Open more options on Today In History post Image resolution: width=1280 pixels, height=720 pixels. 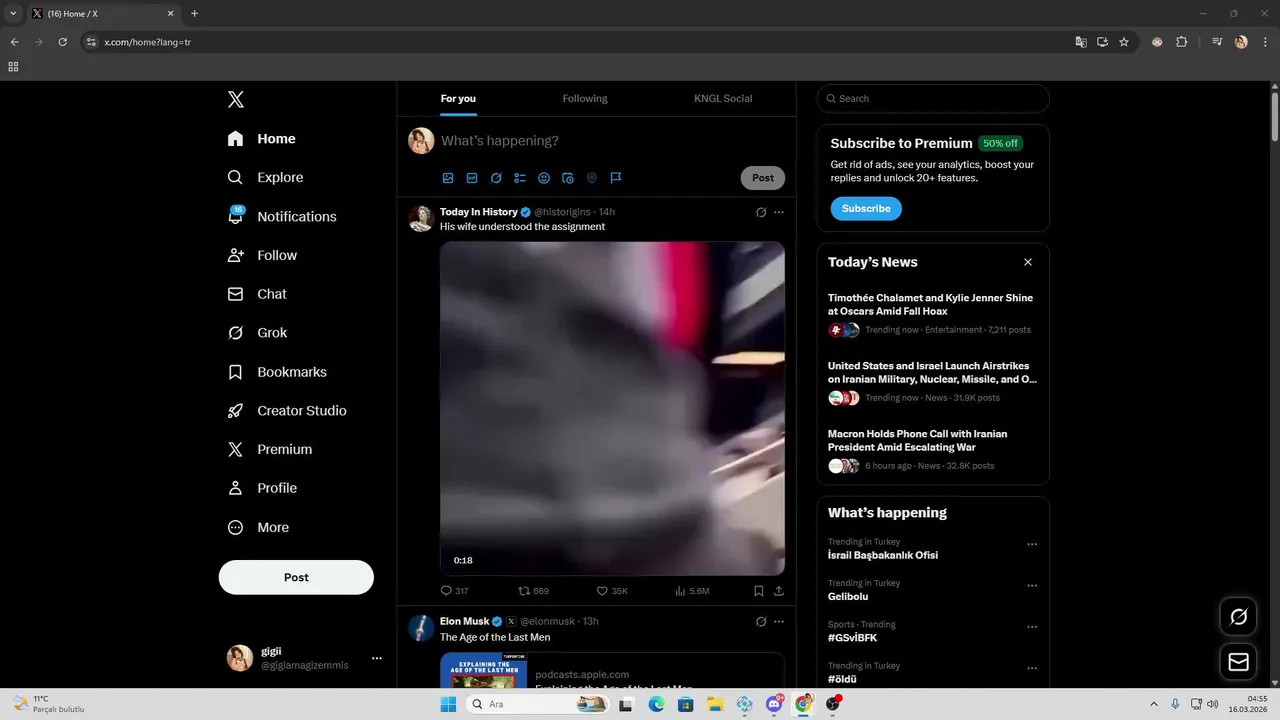(779, 212)
